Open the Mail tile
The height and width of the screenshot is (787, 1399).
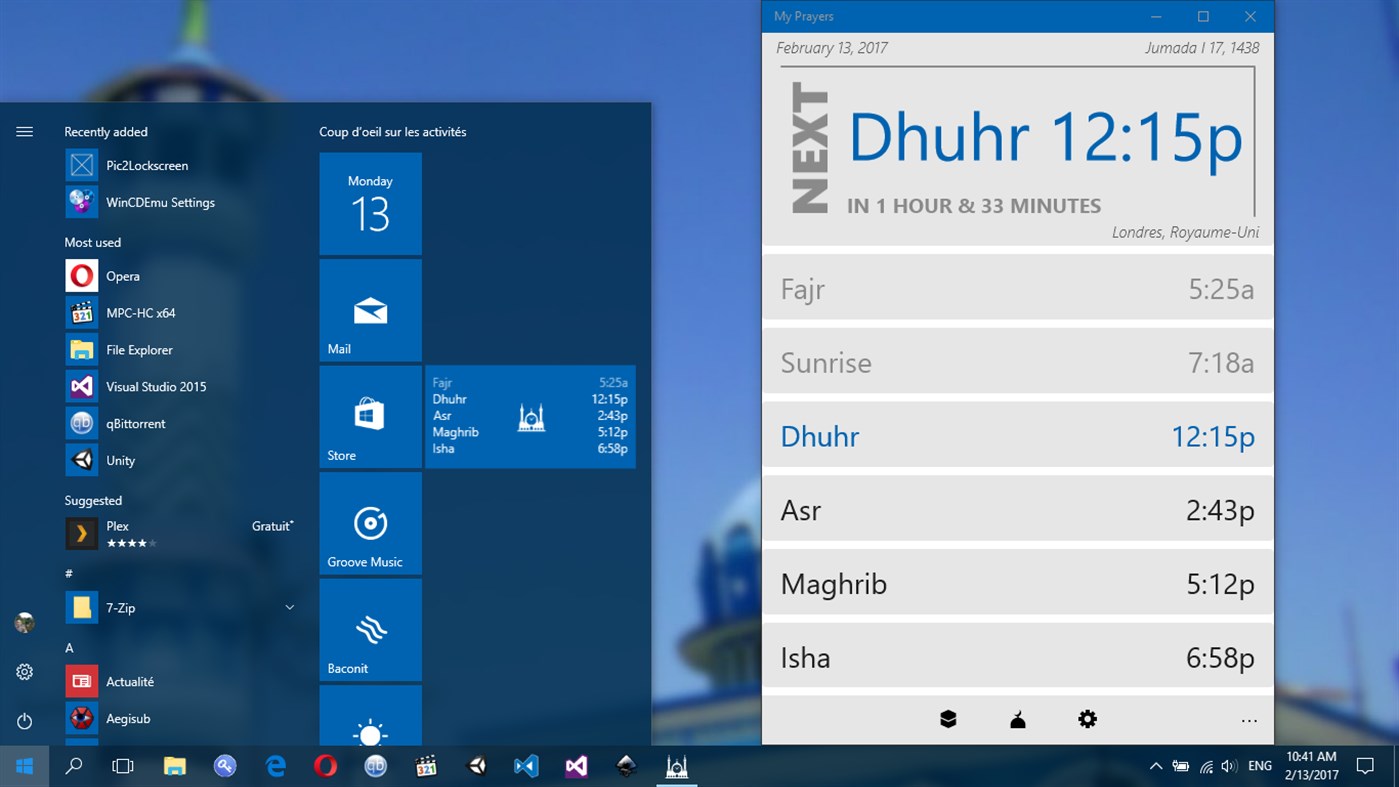coord(370,310)
